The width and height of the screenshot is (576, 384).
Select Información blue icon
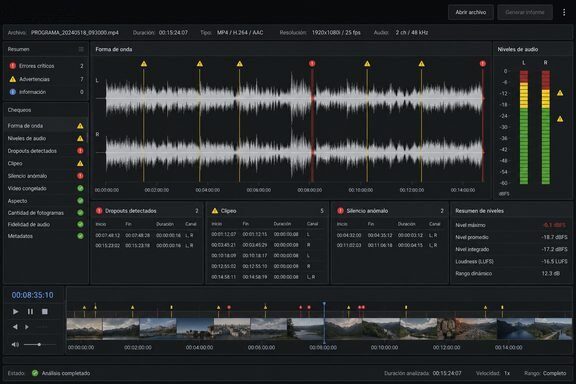[x=12, y=92]
